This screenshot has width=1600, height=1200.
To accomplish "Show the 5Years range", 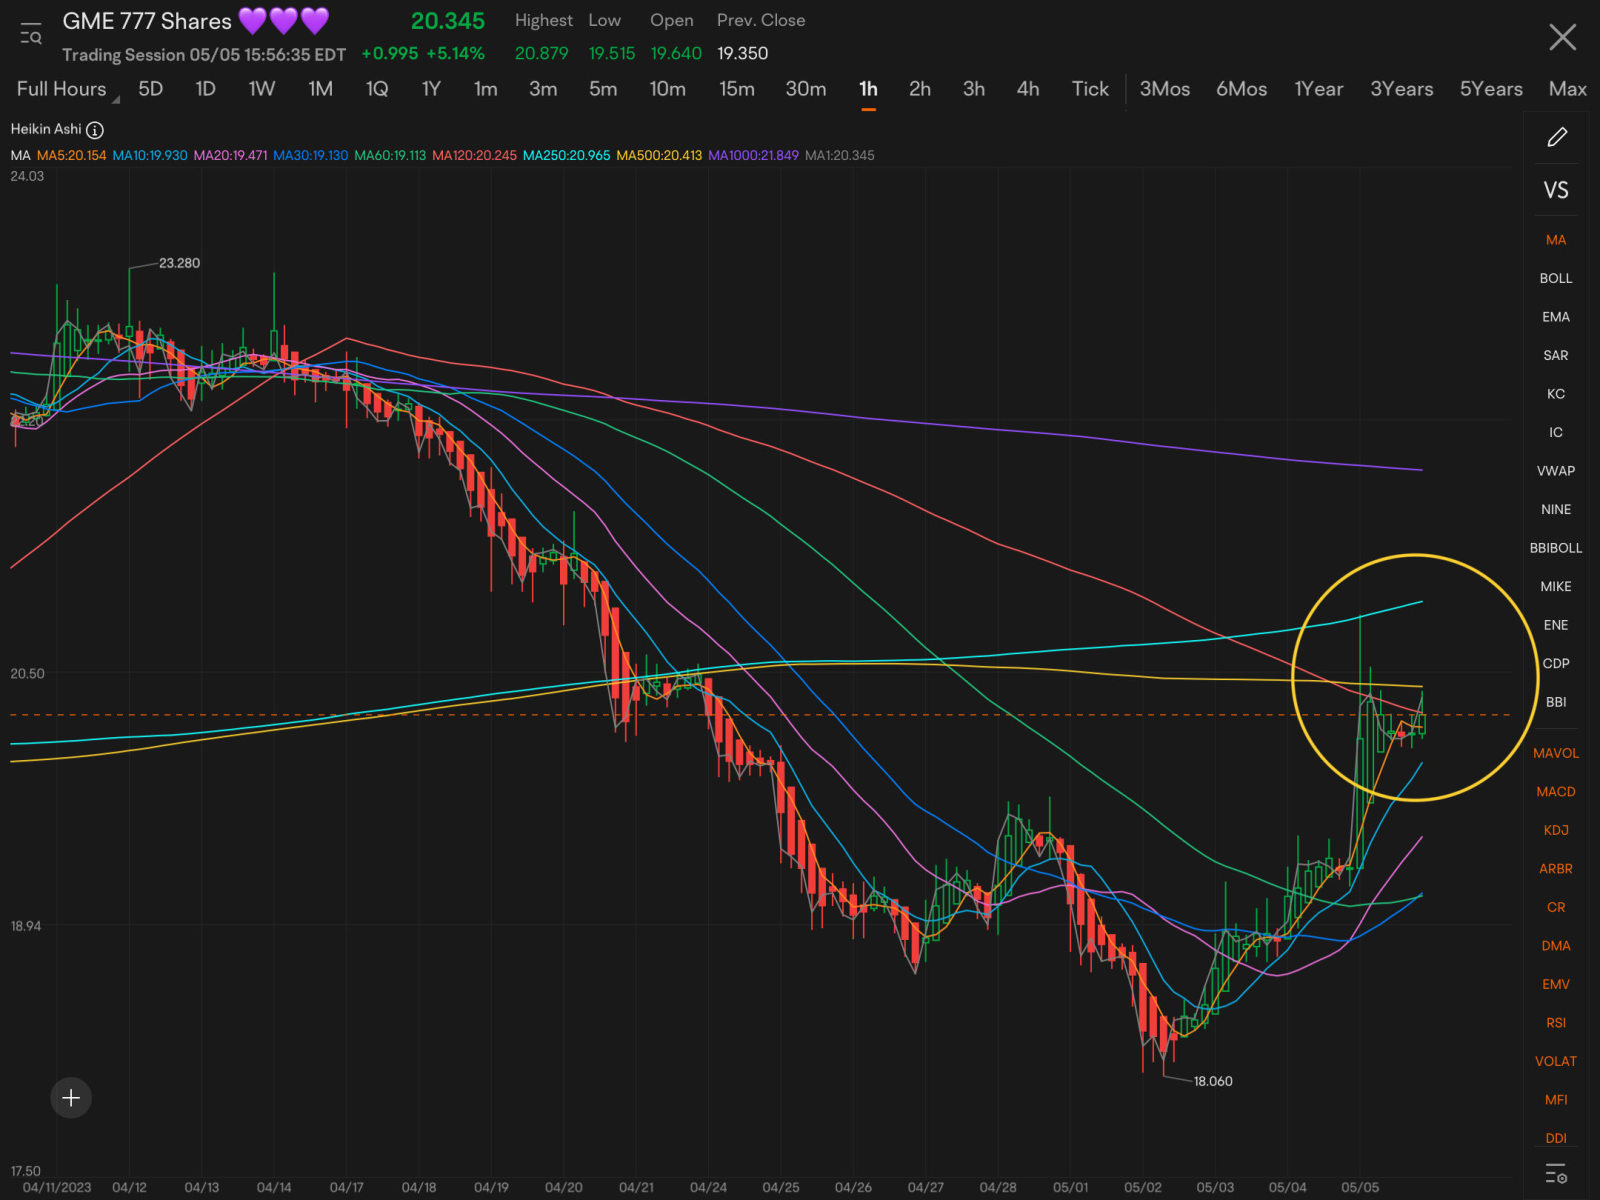I will coord(1491,89).
